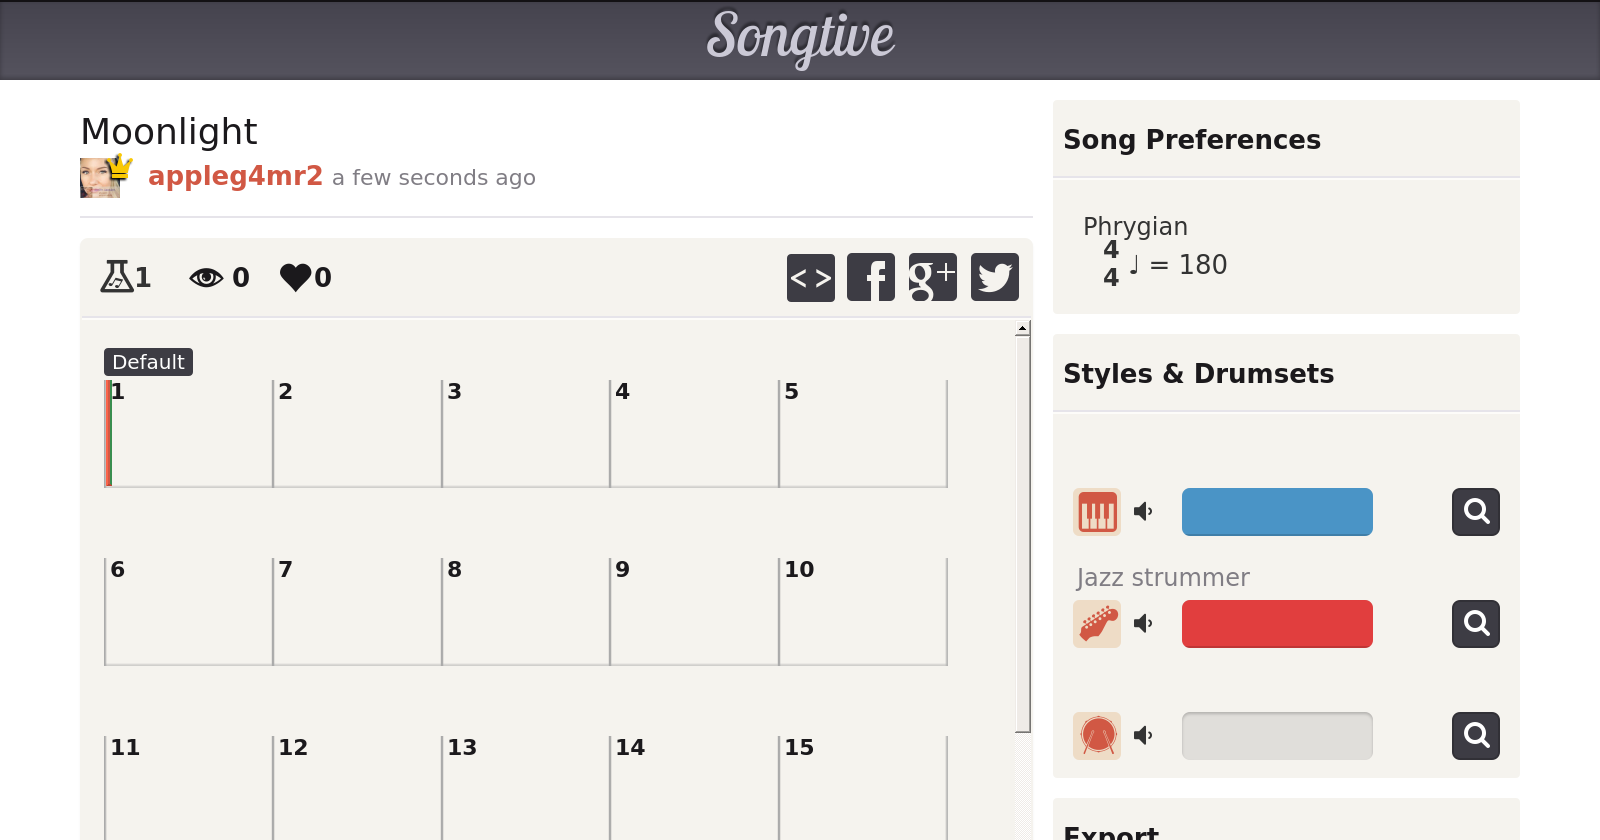
Task: Share the song on Google Plus
Action: pos(932,277)
